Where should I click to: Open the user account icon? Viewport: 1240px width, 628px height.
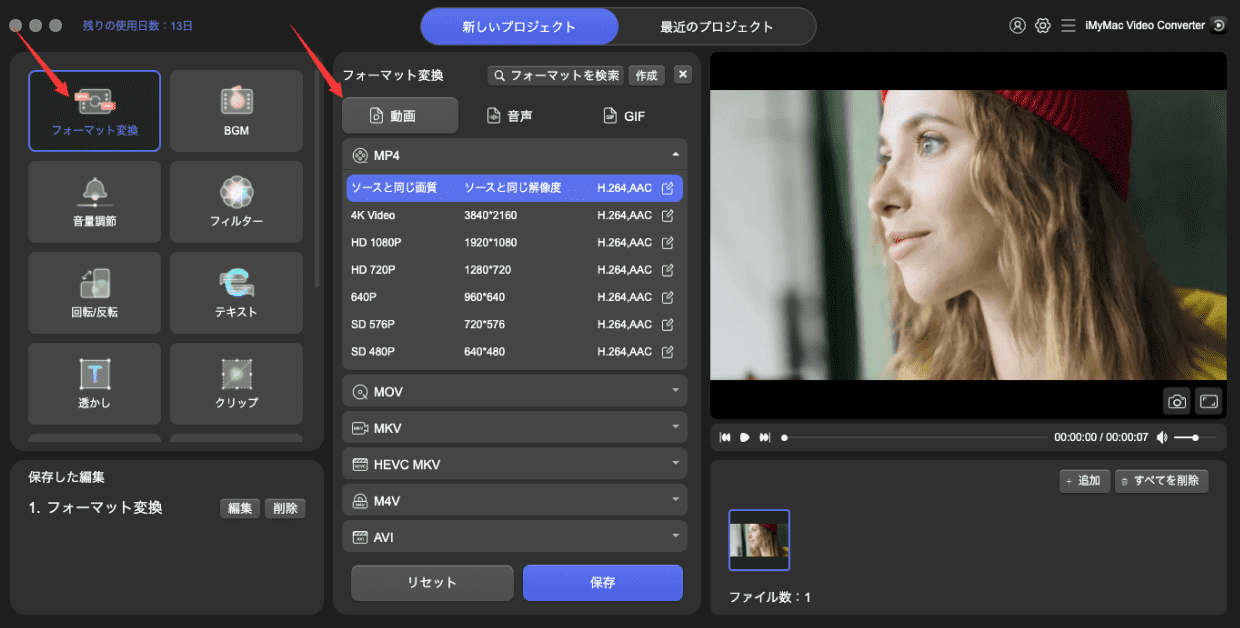(x=1018, y=26)
